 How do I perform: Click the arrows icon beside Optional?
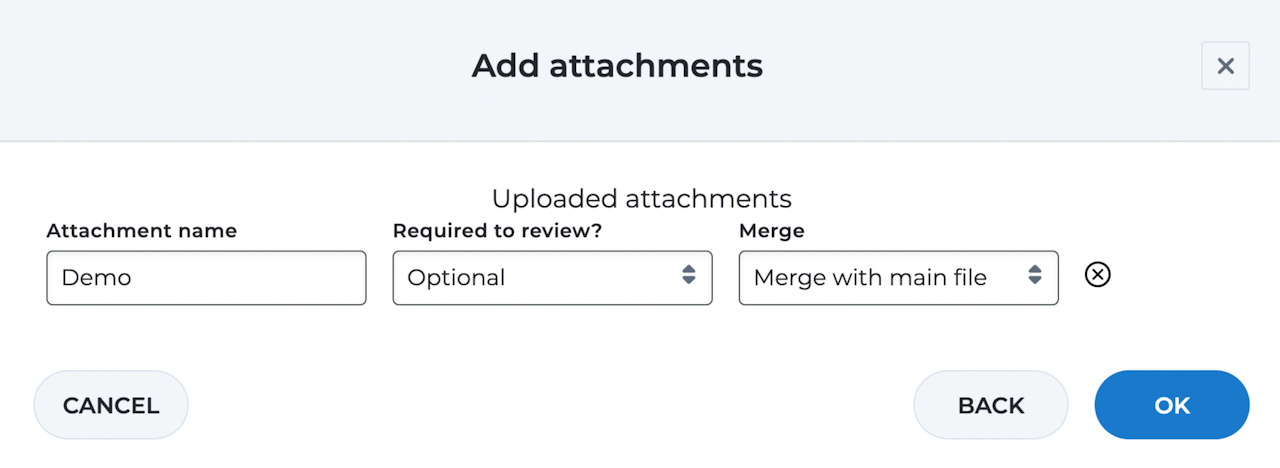click(x=689, y=275)
